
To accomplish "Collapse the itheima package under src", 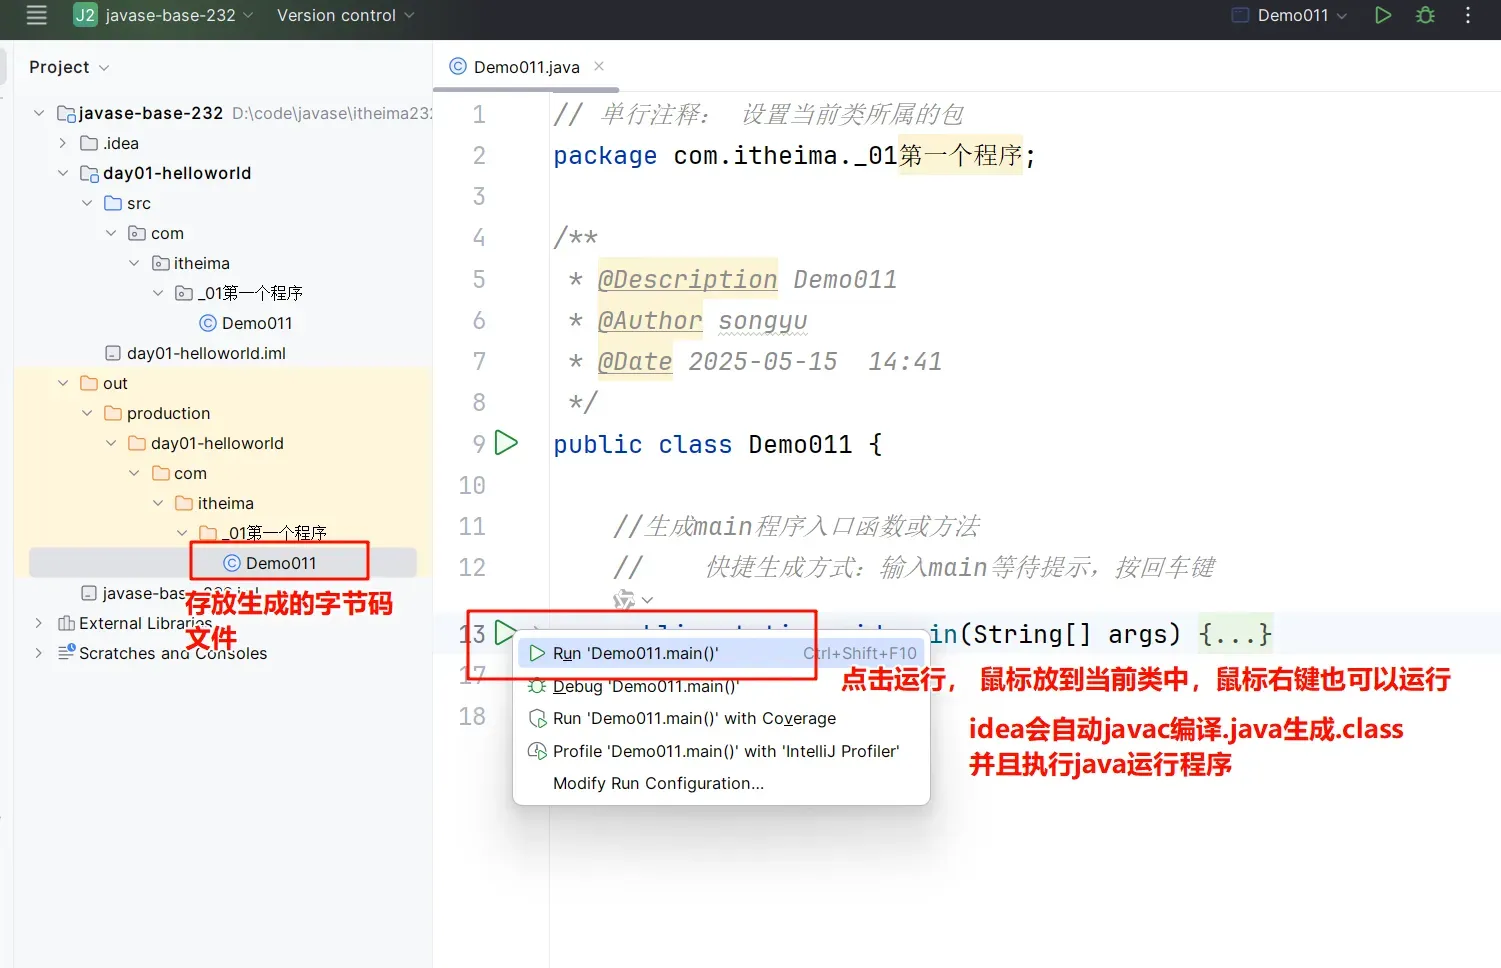I will tap(135, 263).
